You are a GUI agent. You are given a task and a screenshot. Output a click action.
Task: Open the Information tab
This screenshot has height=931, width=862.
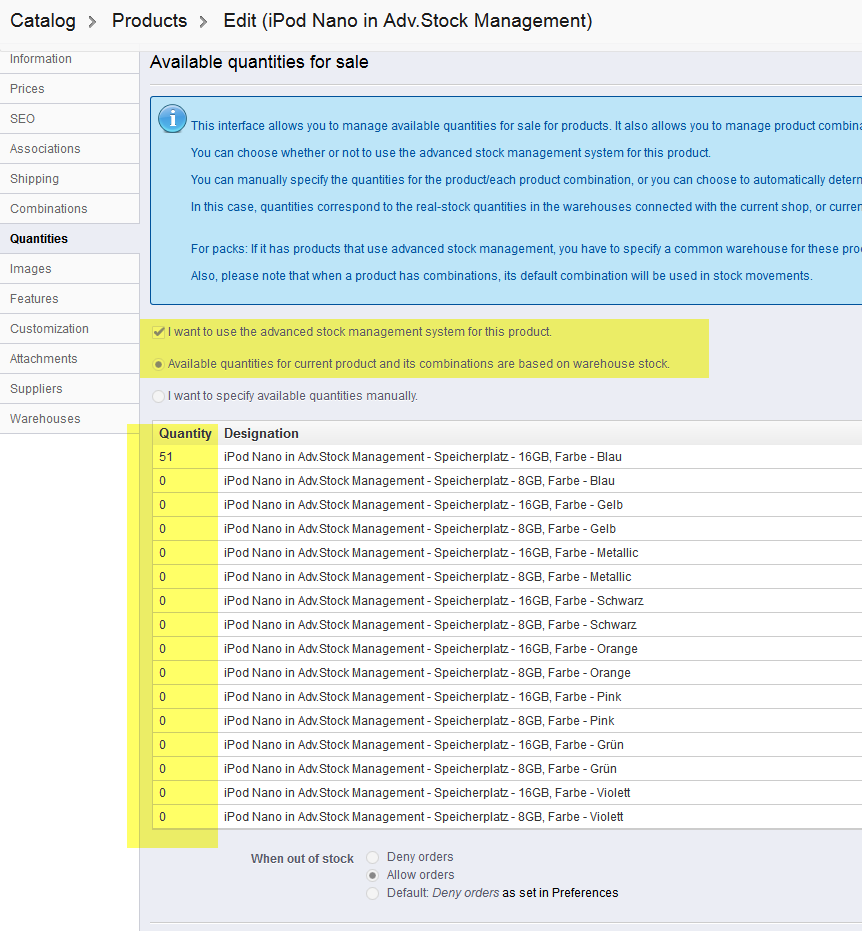[69, 59]
